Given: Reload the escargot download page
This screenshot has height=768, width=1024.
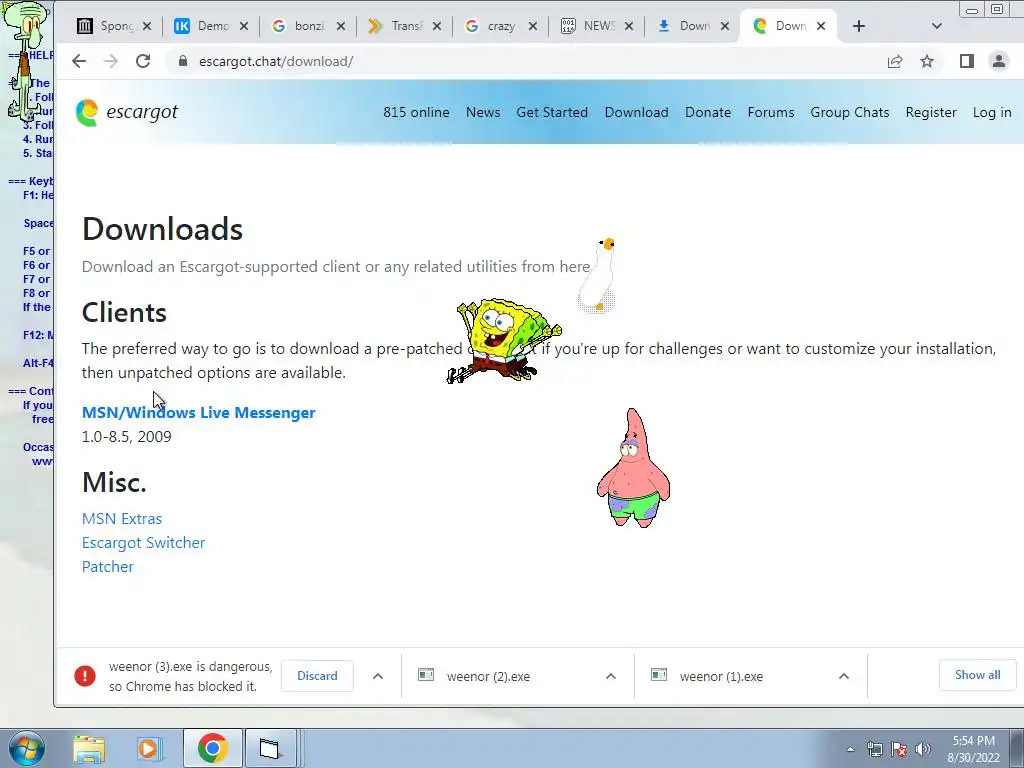Looking at the screenshot, I should [143, 61].
